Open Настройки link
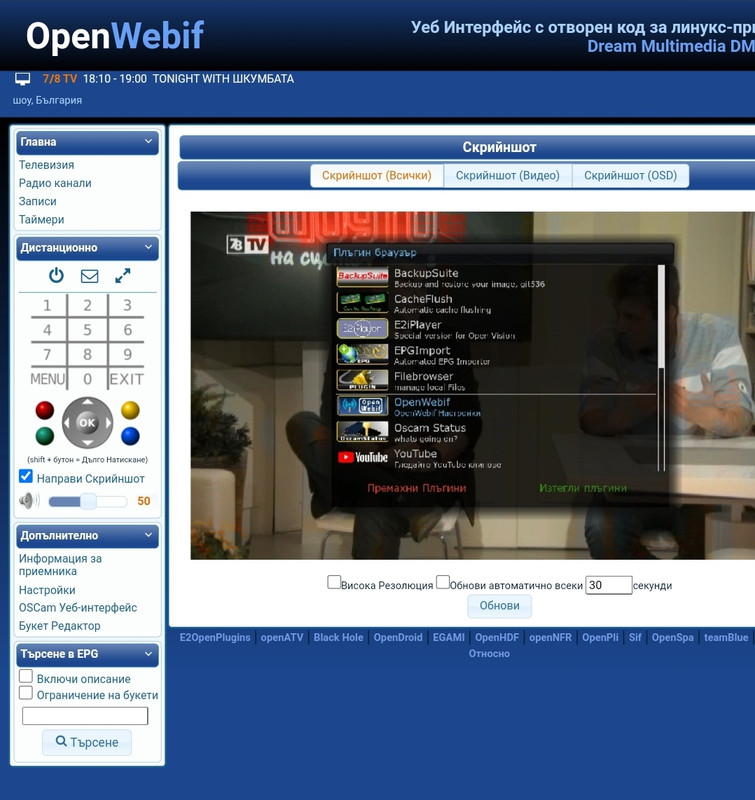The image size is (755, 800). (47, 590)
